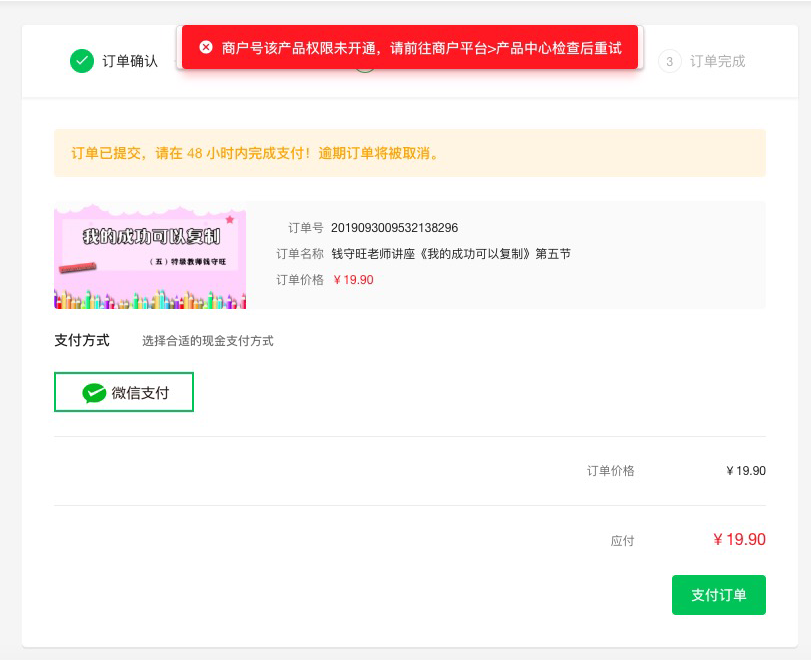Click the 支付方式 section heading
The width and height of the screenshot is (811, 660).
coord(82,340)
